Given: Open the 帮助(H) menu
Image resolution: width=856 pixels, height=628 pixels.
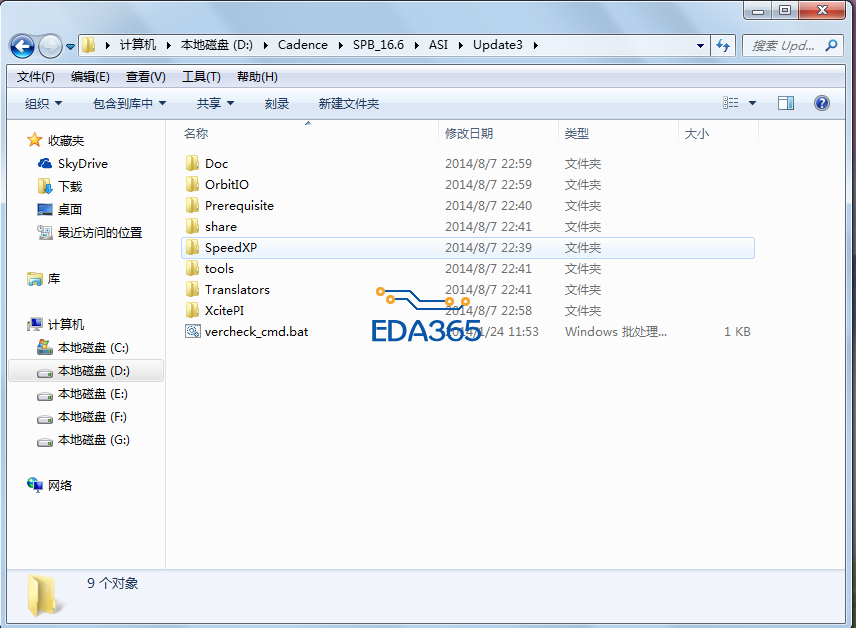Looking at the screenshot, I should tap(257, 77).
